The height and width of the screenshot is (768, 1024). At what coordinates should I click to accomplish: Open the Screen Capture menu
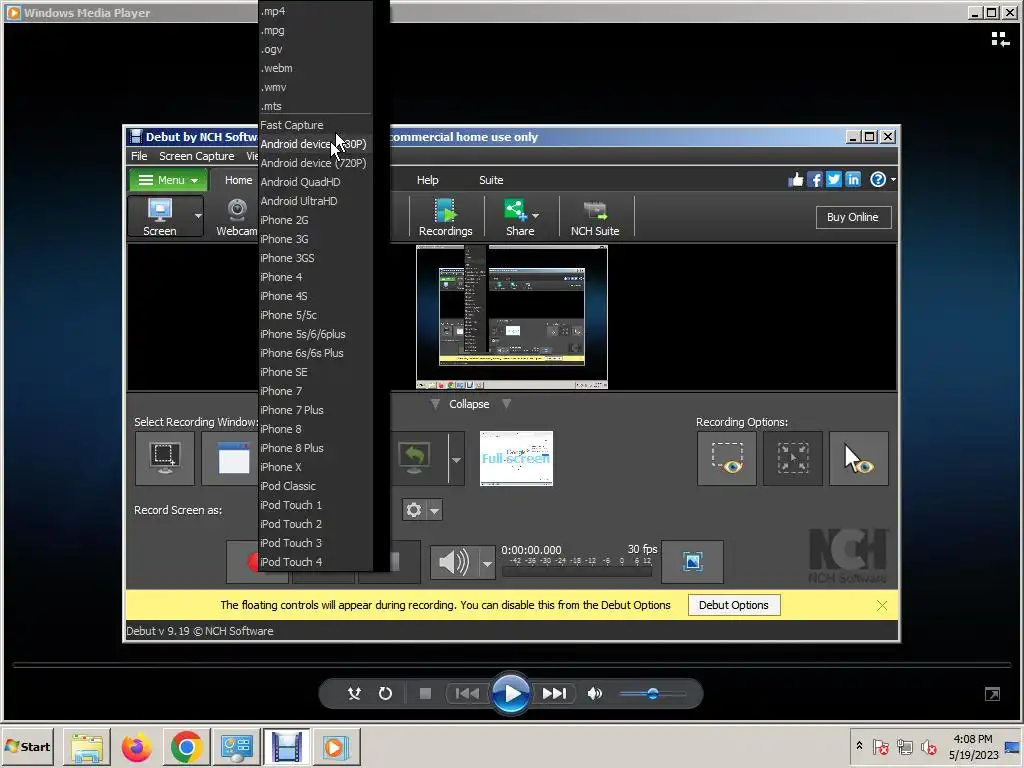pyautogui.click(x=197, y=156)
